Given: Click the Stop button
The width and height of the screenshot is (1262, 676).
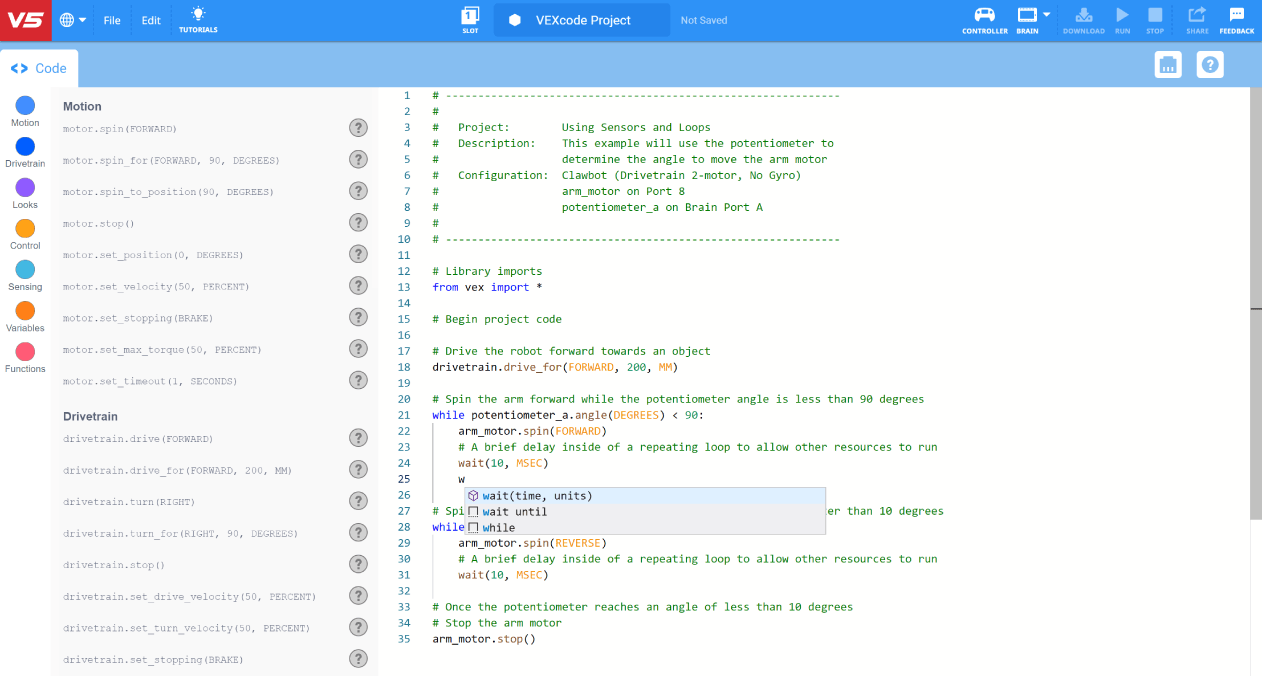Looking at the screenshot, I should click(1155, 19).
